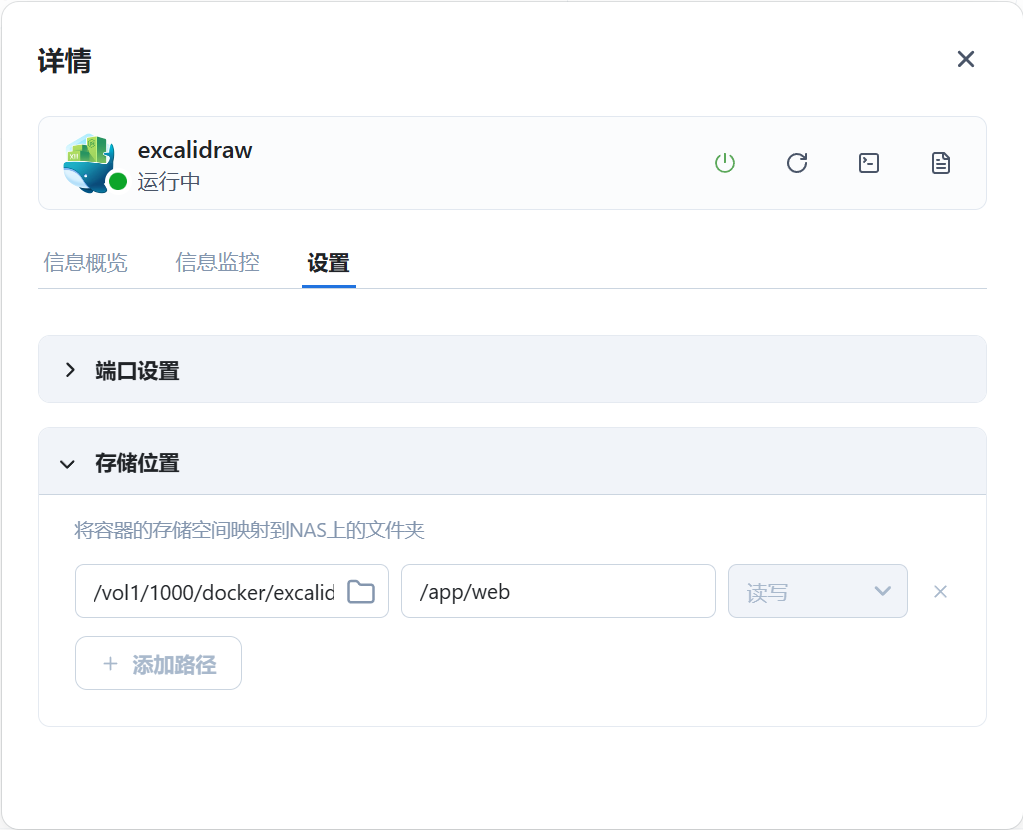Restart the excalidraw container with refresh icon
This screenshot has width=1023, height=830.
[797, 162]
